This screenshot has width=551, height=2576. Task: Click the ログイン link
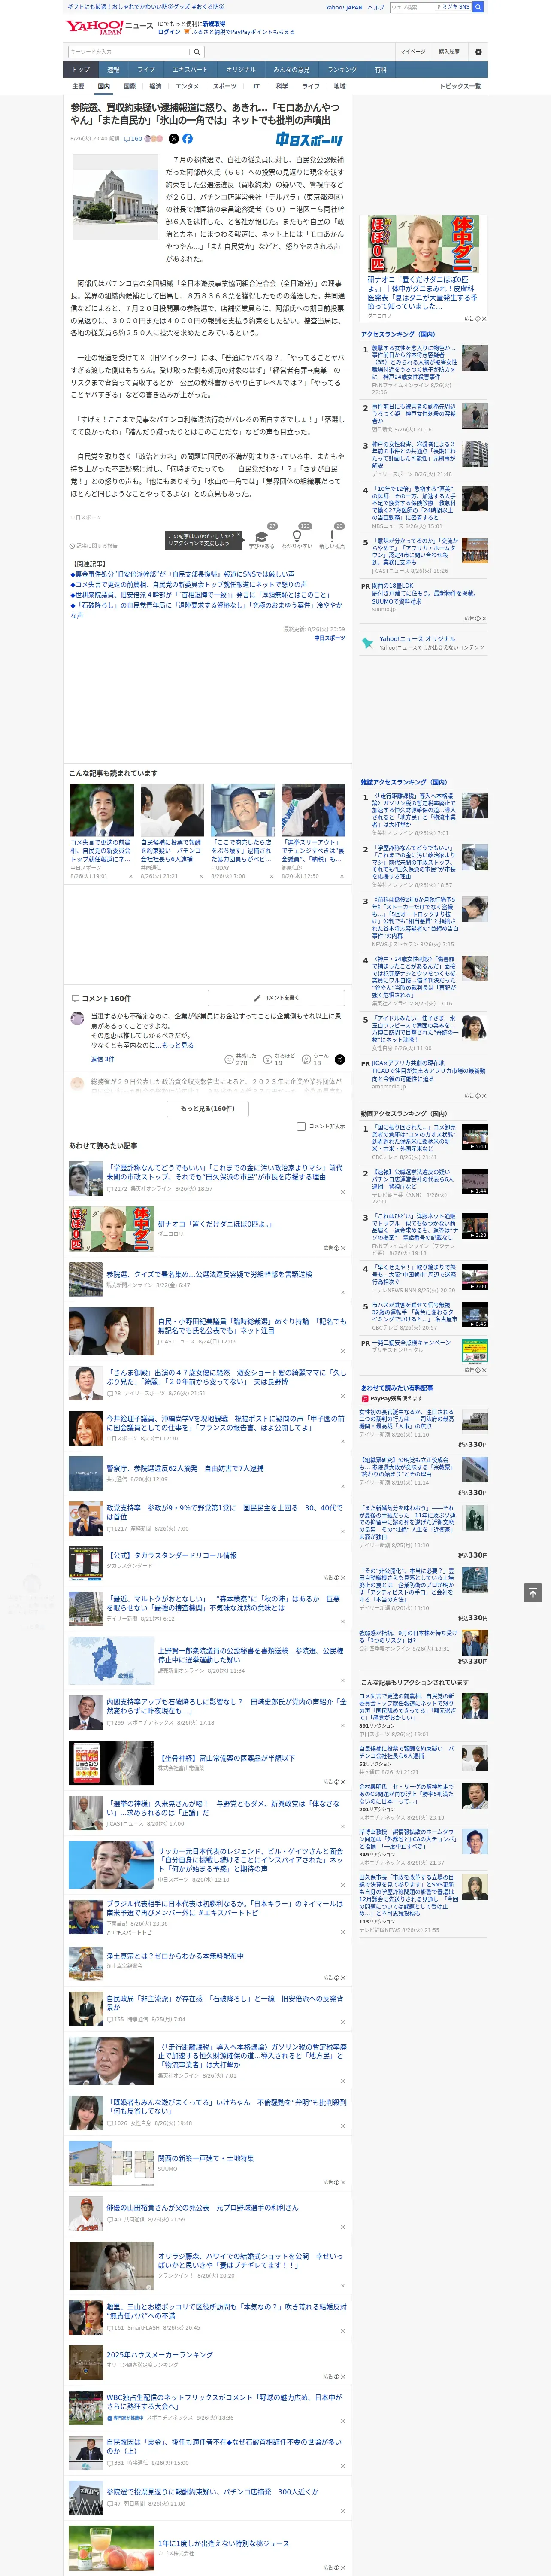coord(169,32)
